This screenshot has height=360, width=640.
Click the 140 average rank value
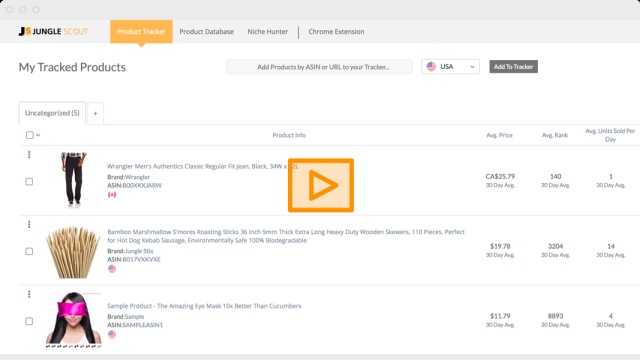click(x=556, y=176)
